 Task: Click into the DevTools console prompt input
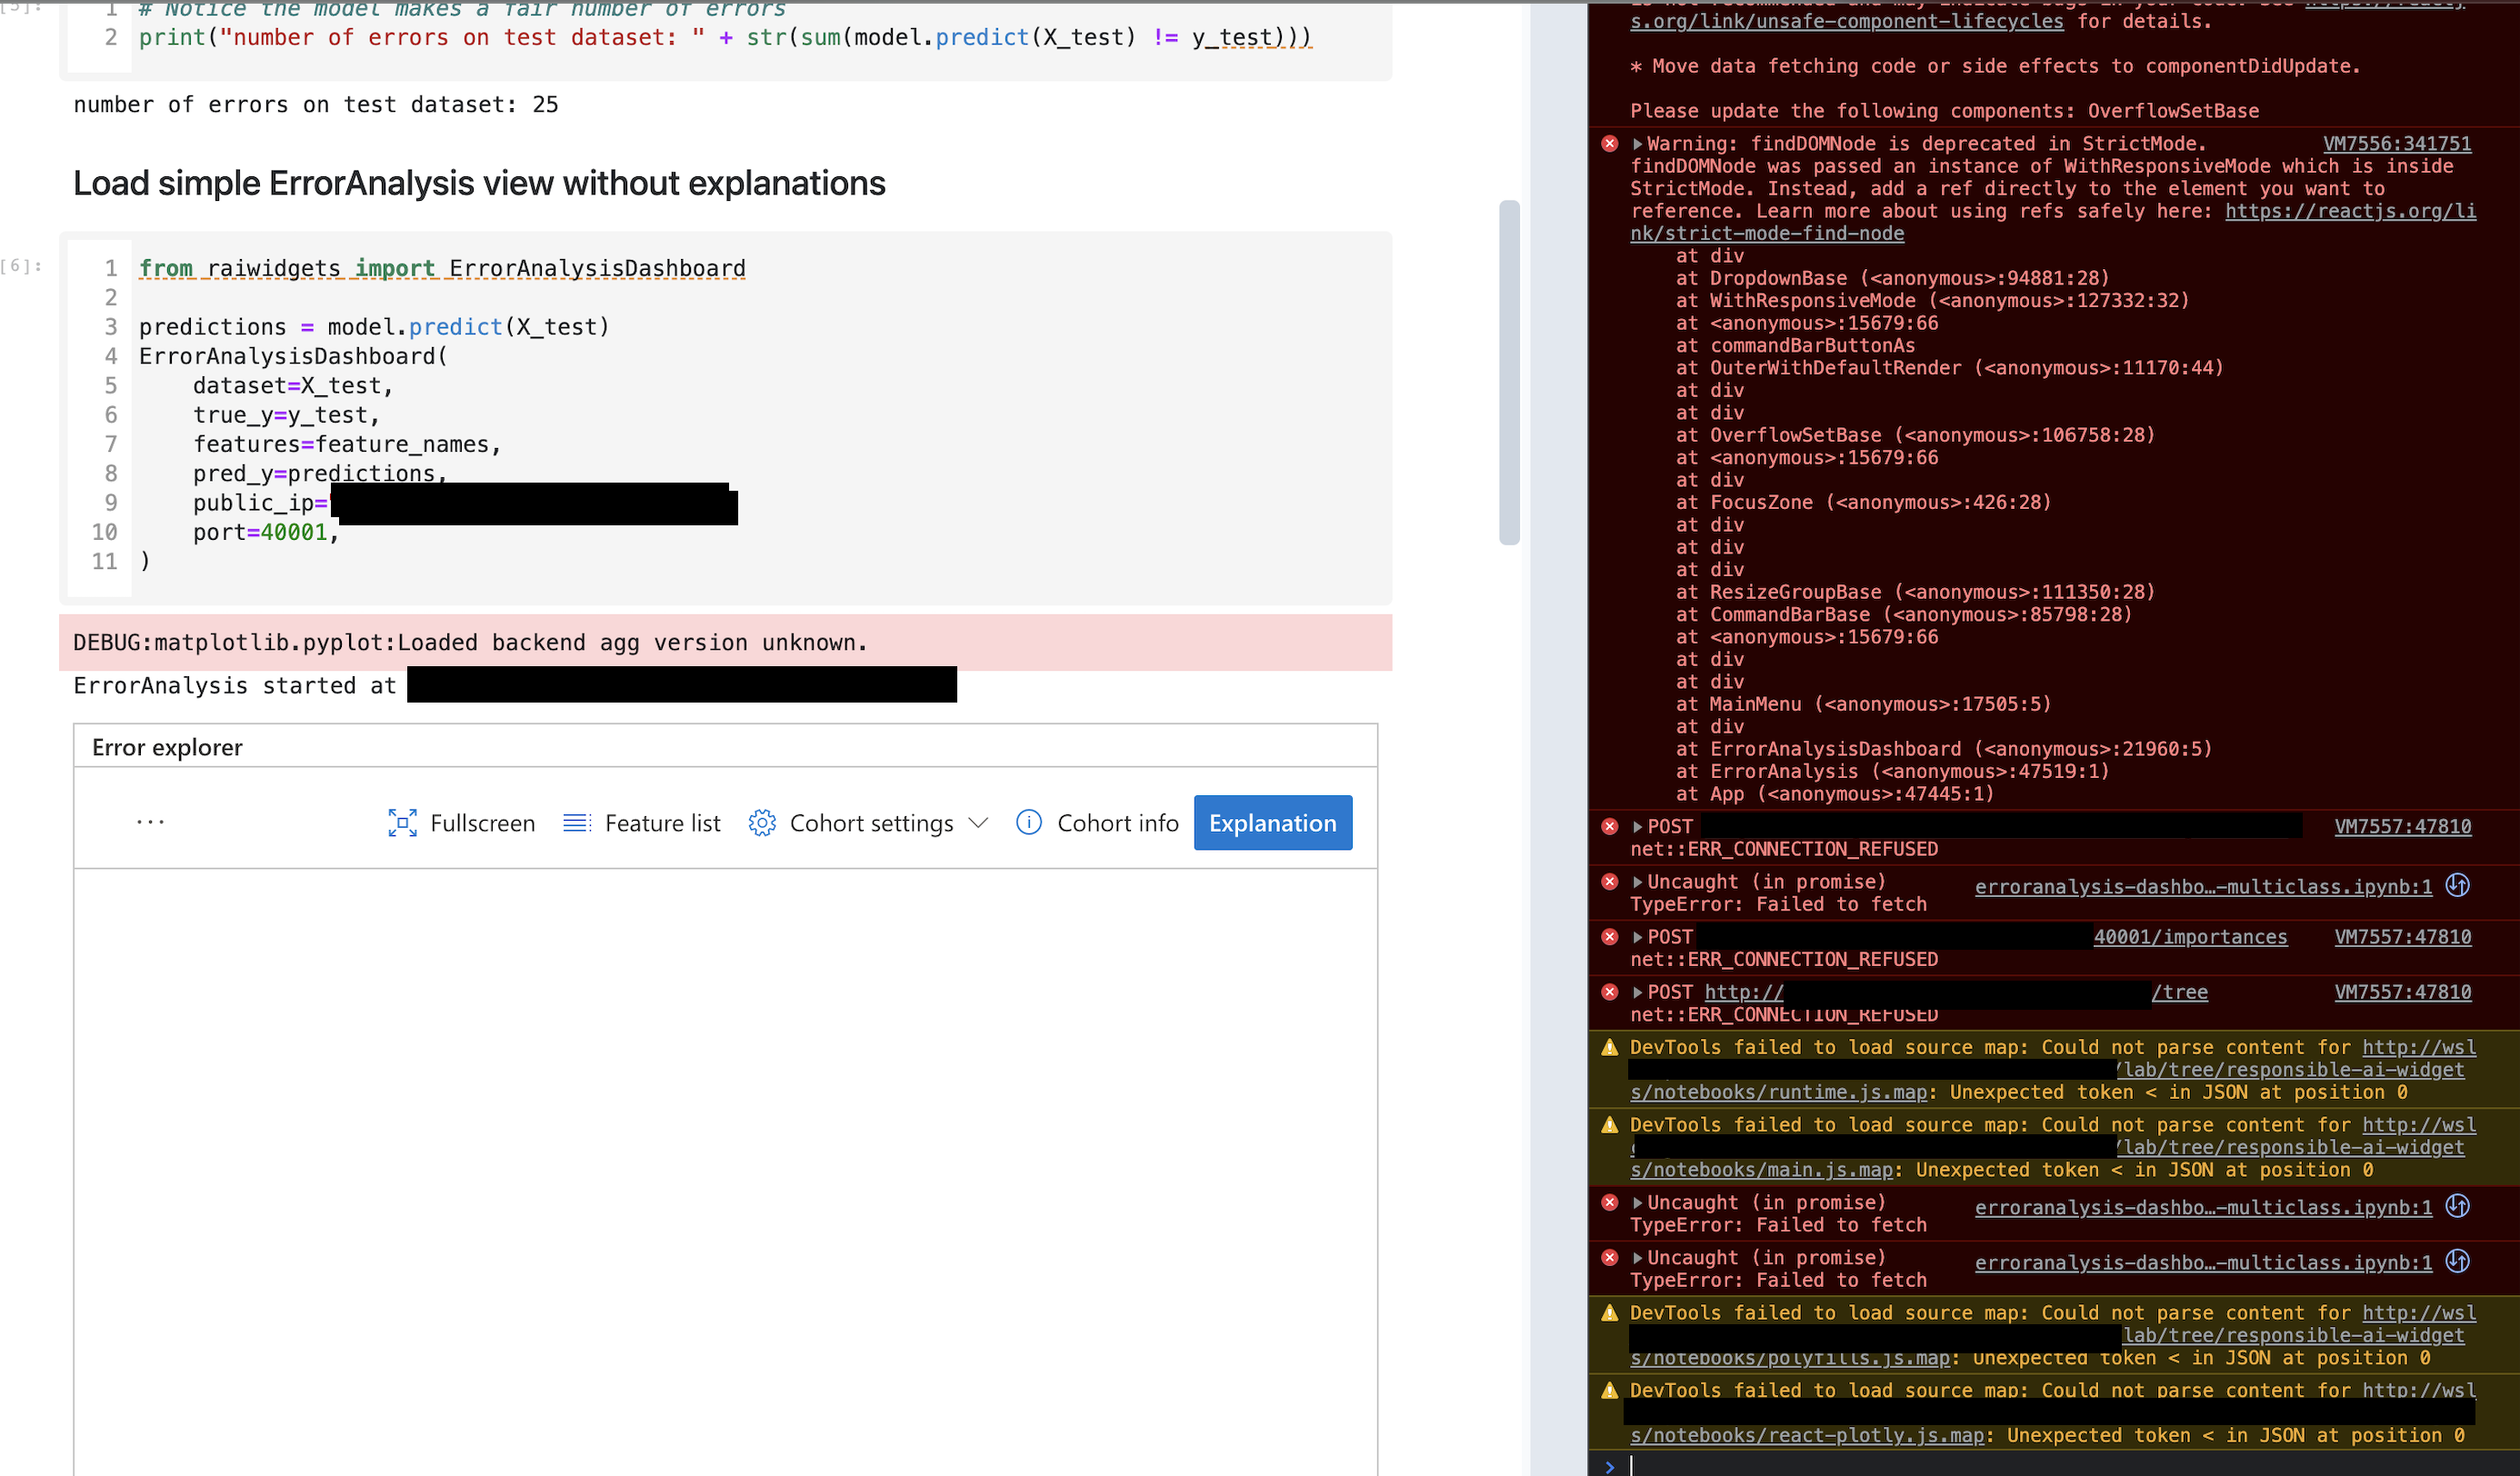[2000, 1465]
